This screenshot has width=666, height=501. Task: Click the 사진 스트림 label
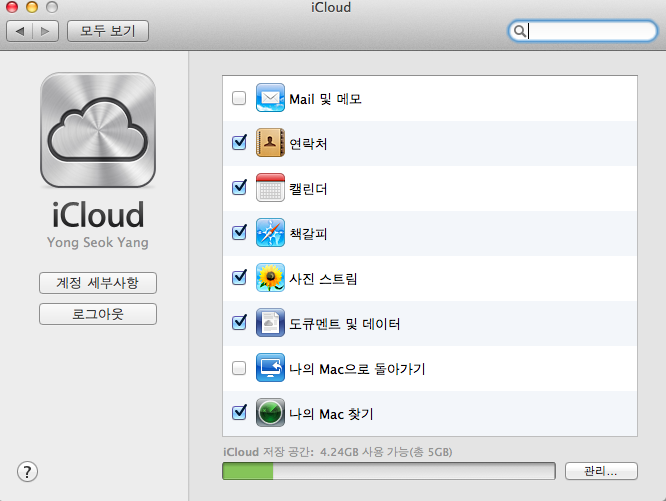point(323,279)
